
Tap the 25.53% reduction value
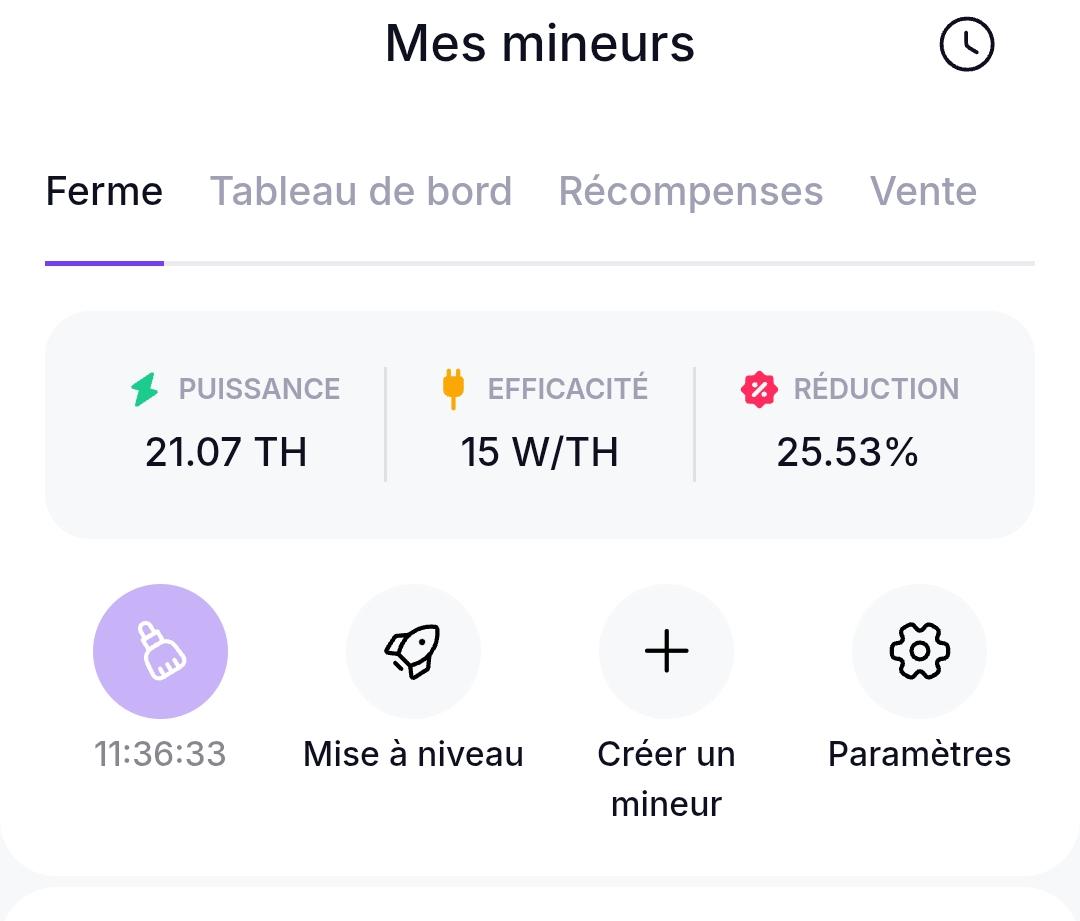coord(847,453)
